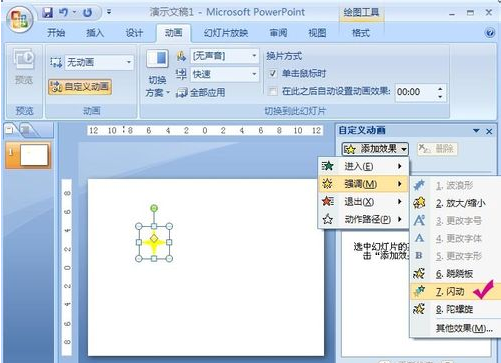This screenshot has height=363, width=501.
Task: Open the 强调(M) emphasis effects submenu
Action: click(363, 184)
